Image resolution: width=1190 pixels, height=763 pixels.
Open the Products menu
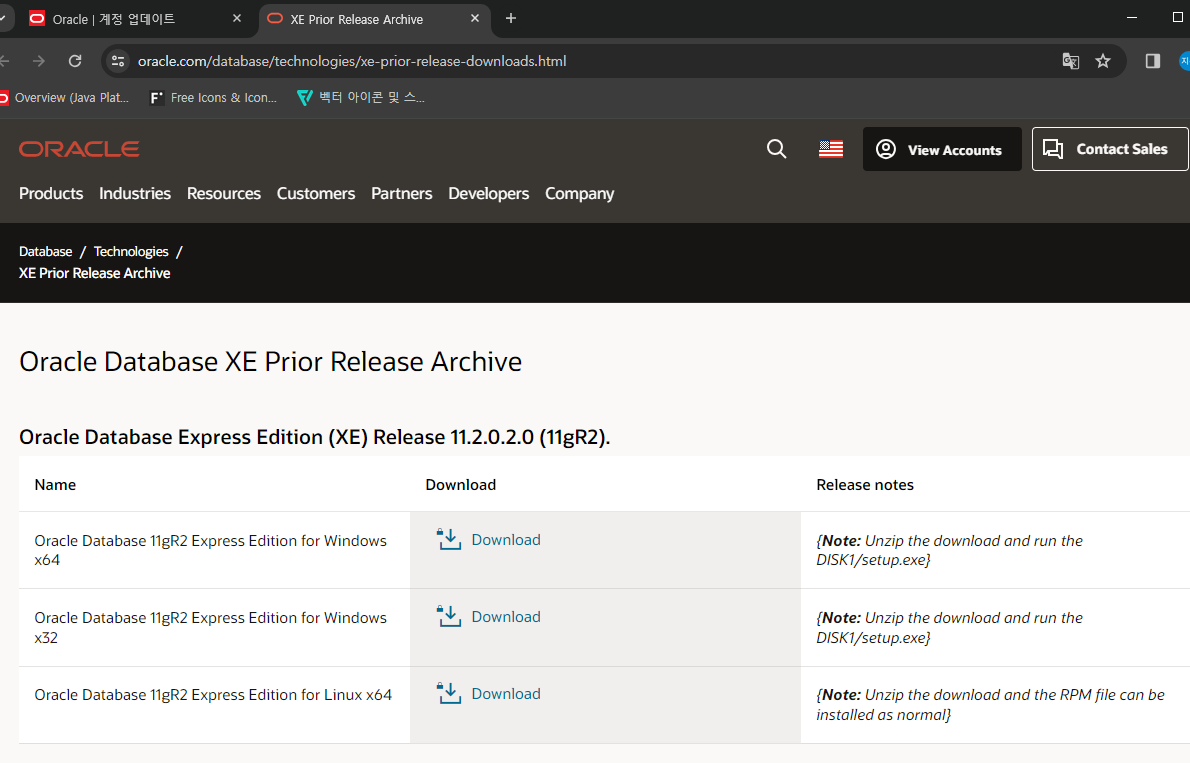pyautogui.click(x=51, y=194)
